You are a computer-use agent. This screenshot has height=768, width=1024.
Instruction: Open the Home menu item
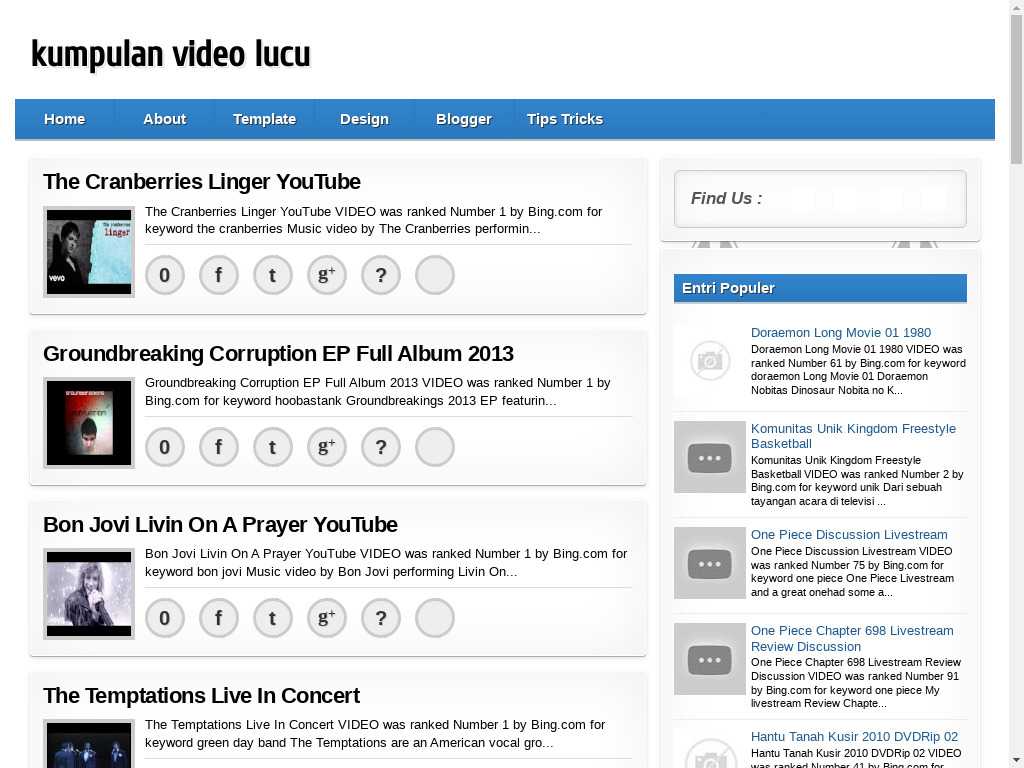pyautogui.click(x=65, y=119)
